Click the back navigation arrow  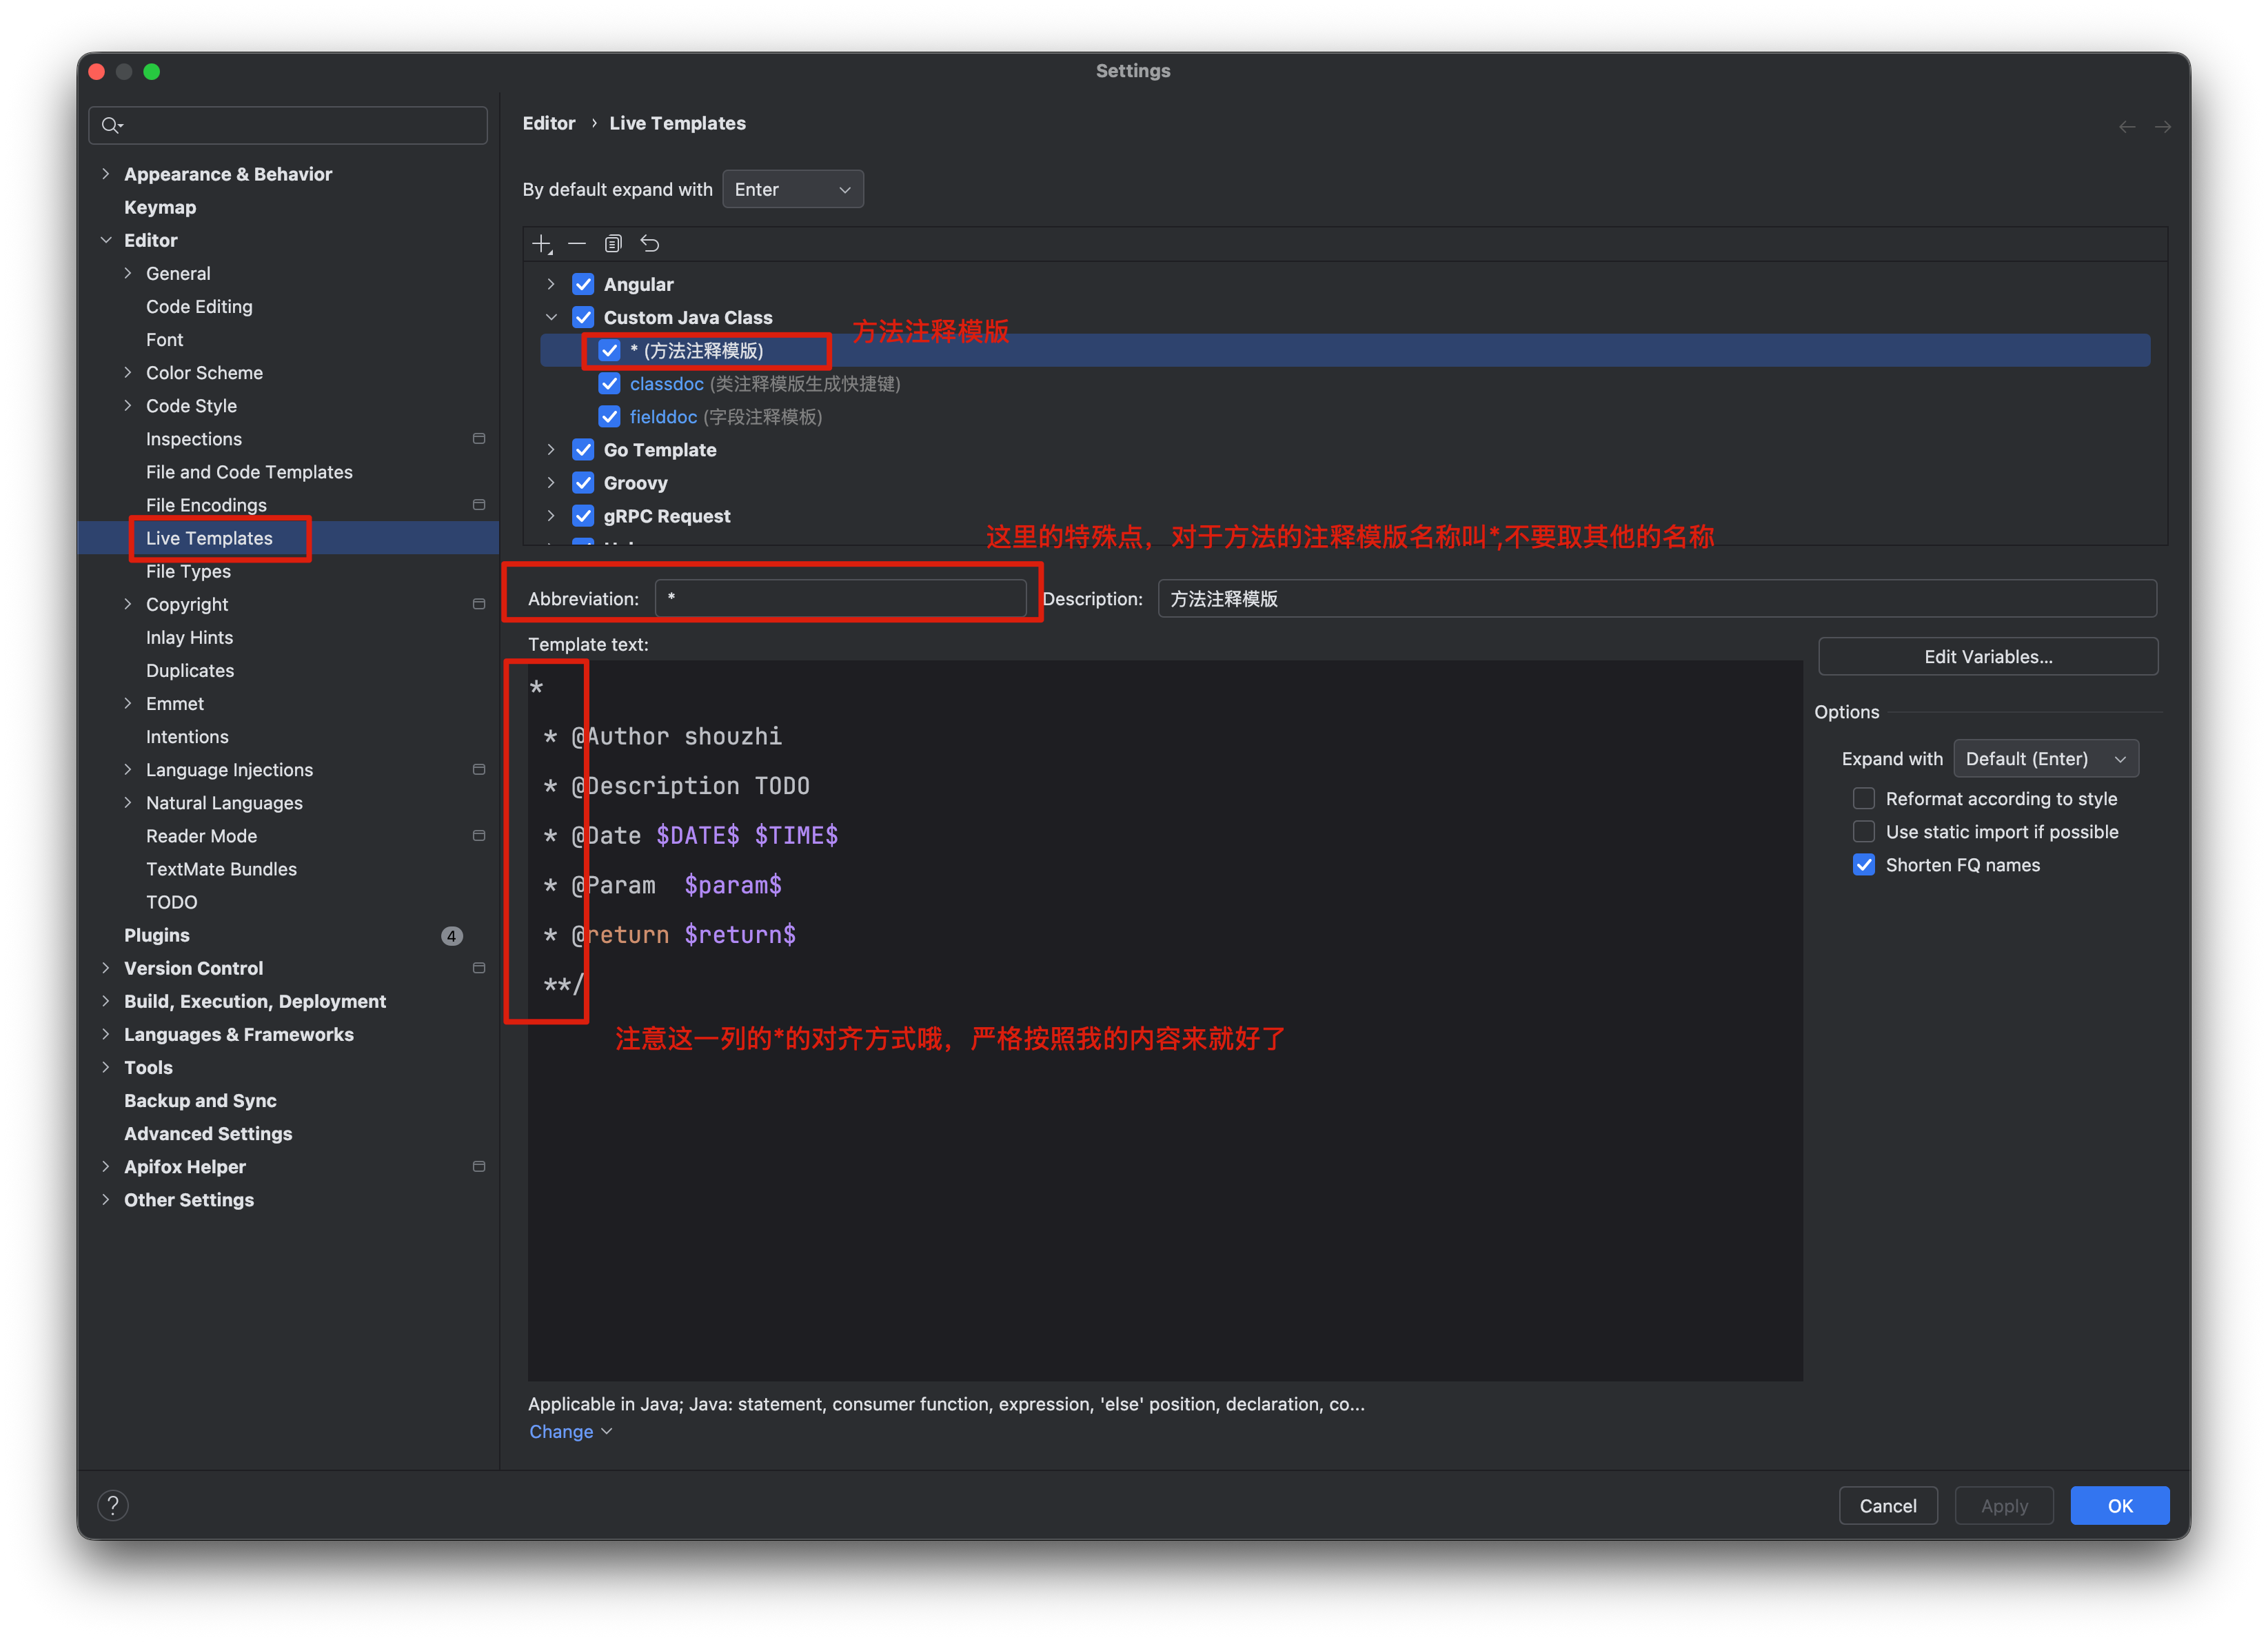[x=2127, y=127]
